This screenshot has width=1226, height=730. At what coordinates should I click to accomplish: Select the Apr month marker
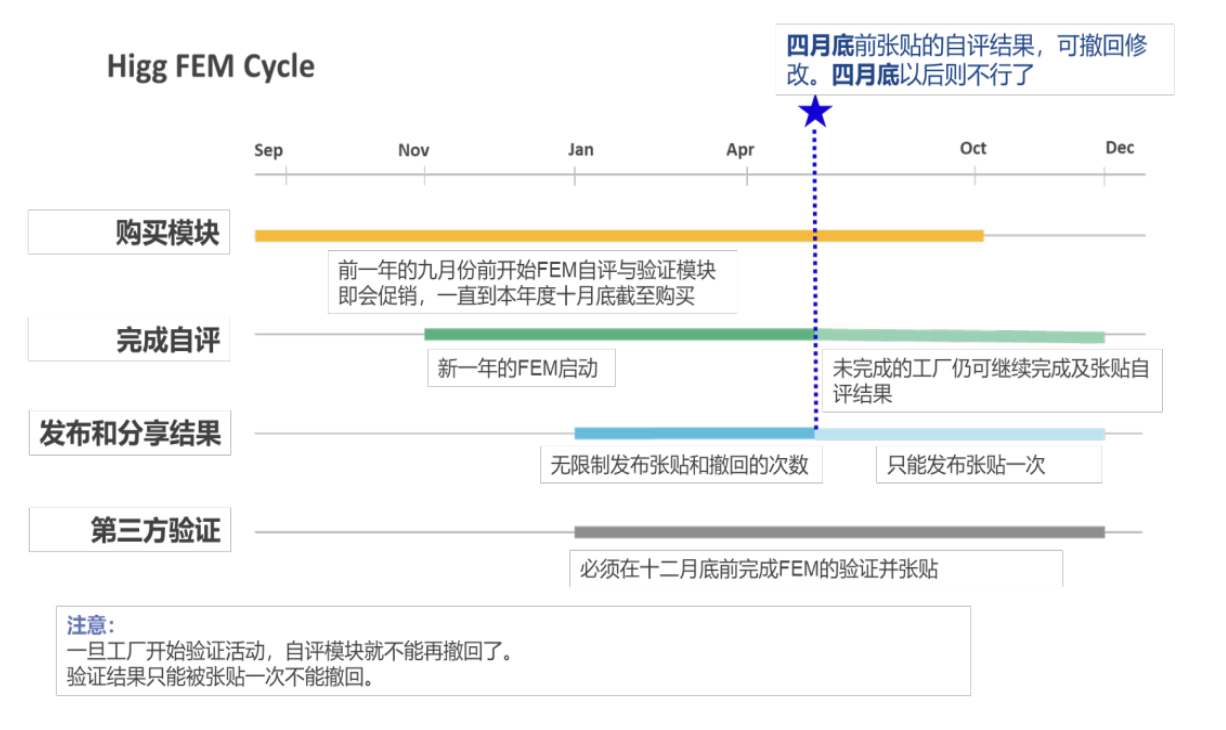tap(740, 151)
